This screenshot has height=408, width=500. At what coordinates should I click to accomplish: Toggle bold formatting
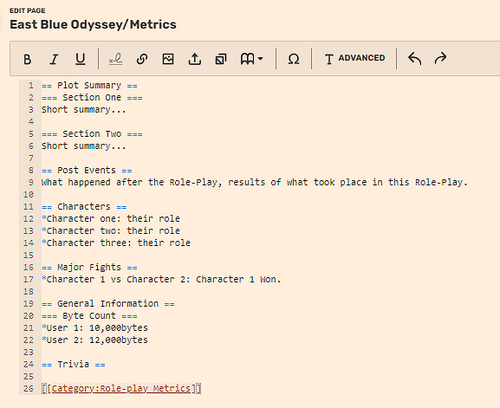(27, 59)
